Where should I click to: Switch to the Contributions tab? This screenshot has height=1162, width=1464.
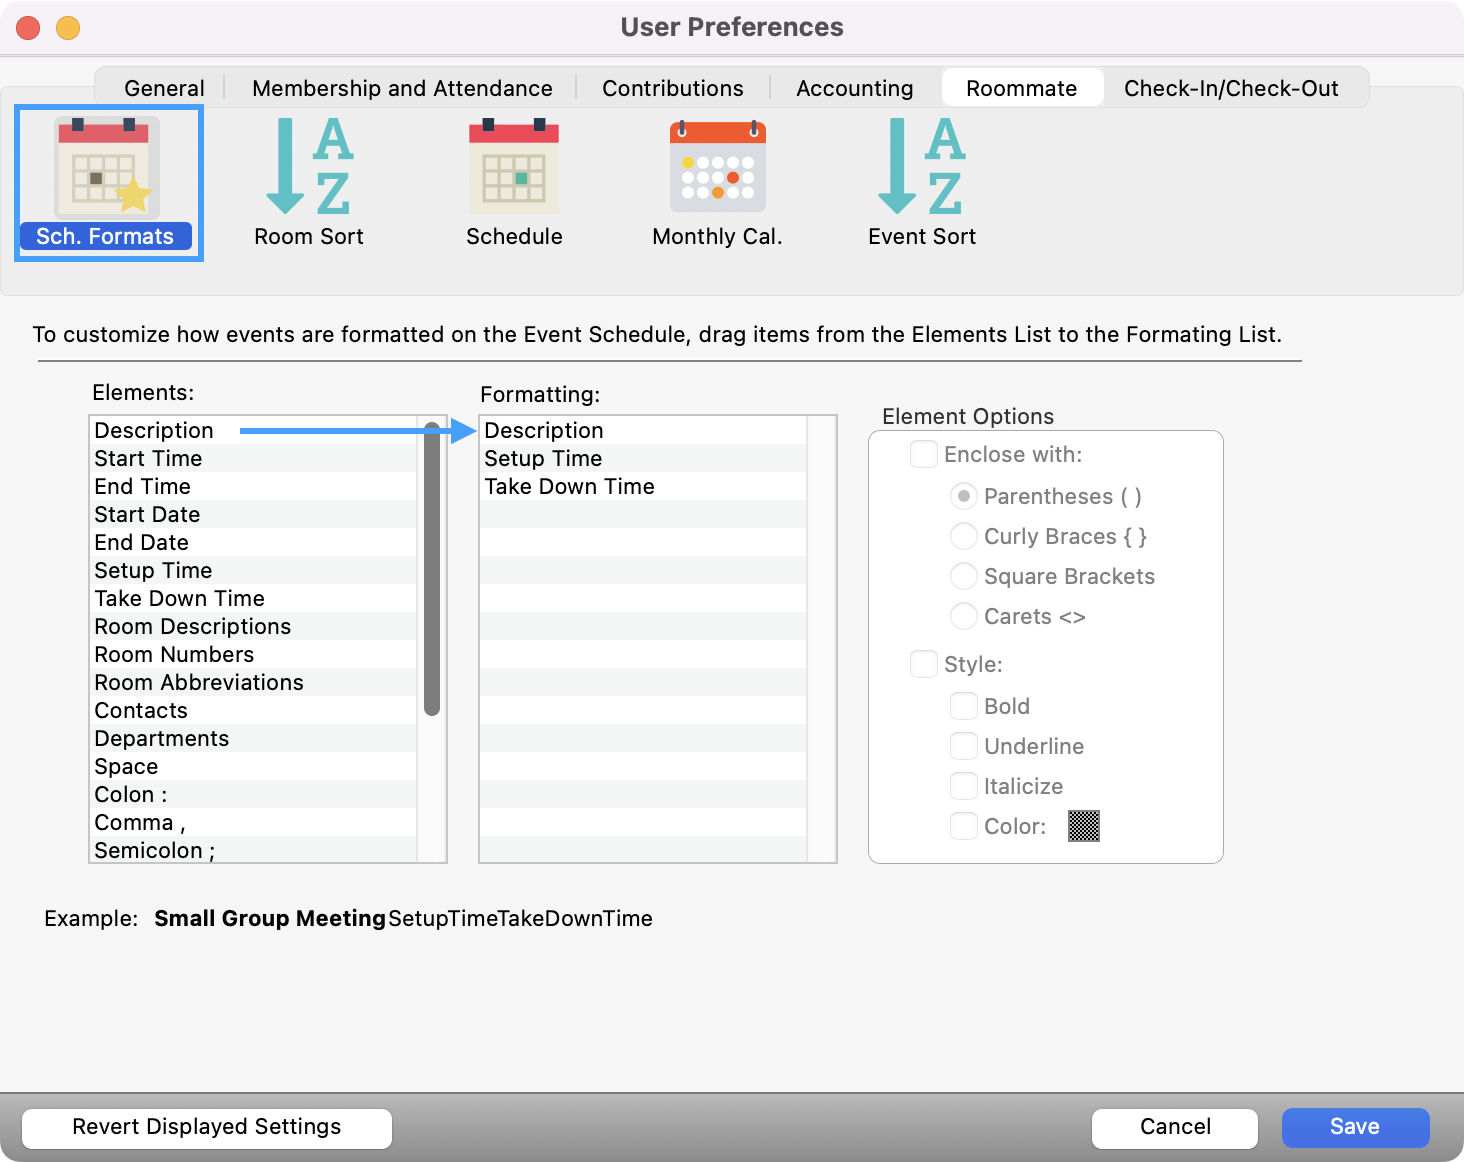click(x=672, y=88)
